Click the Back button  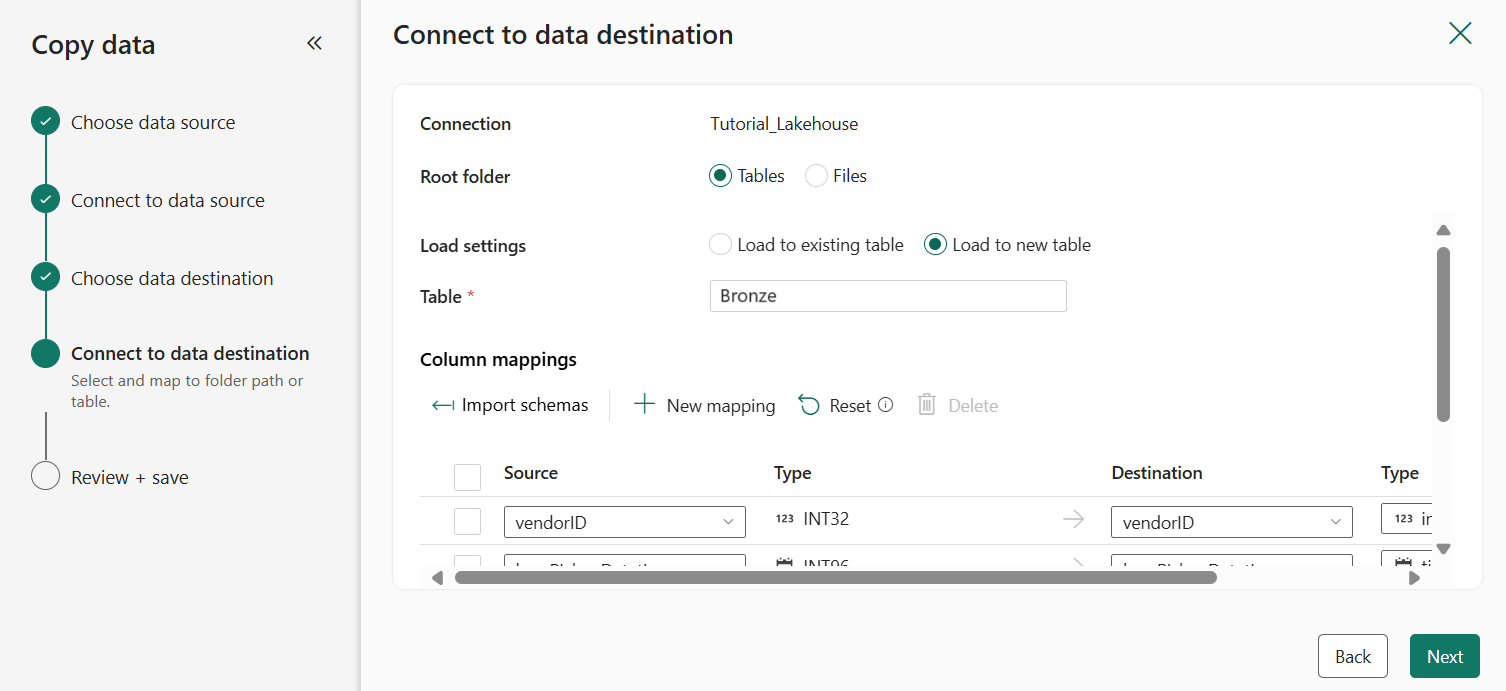[1352, 656]
